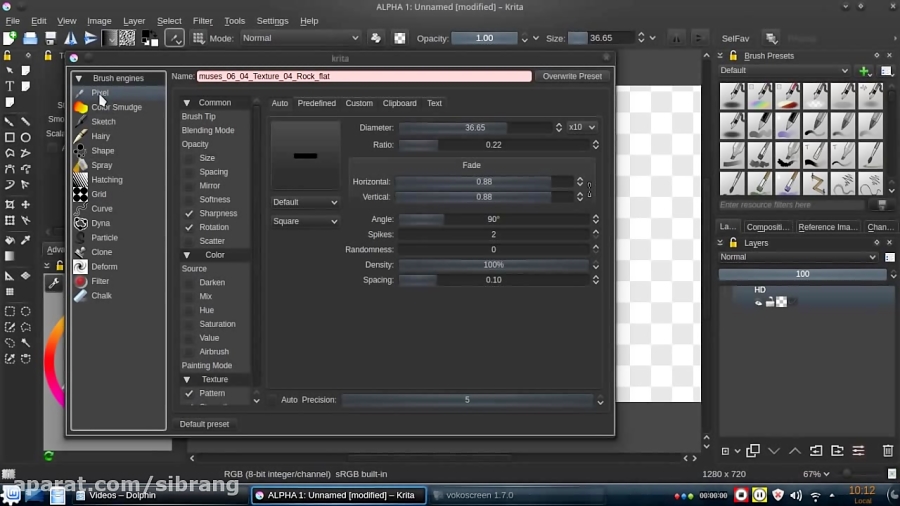Enable the Size option checkbox

pos(189,158)
